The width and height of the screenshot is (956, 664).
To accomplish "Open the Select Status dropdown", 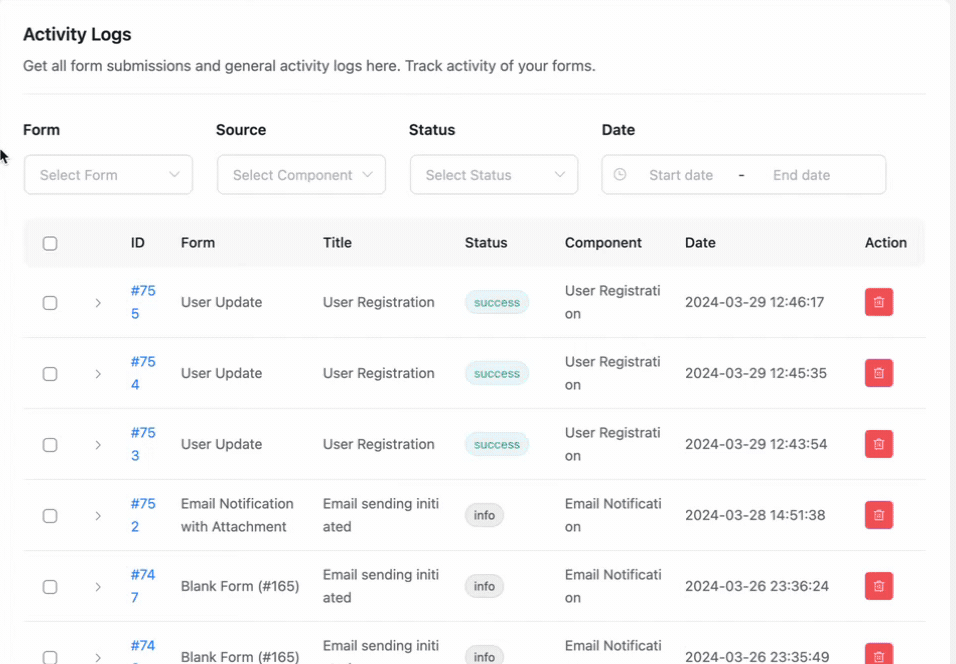I will (494, 175).
